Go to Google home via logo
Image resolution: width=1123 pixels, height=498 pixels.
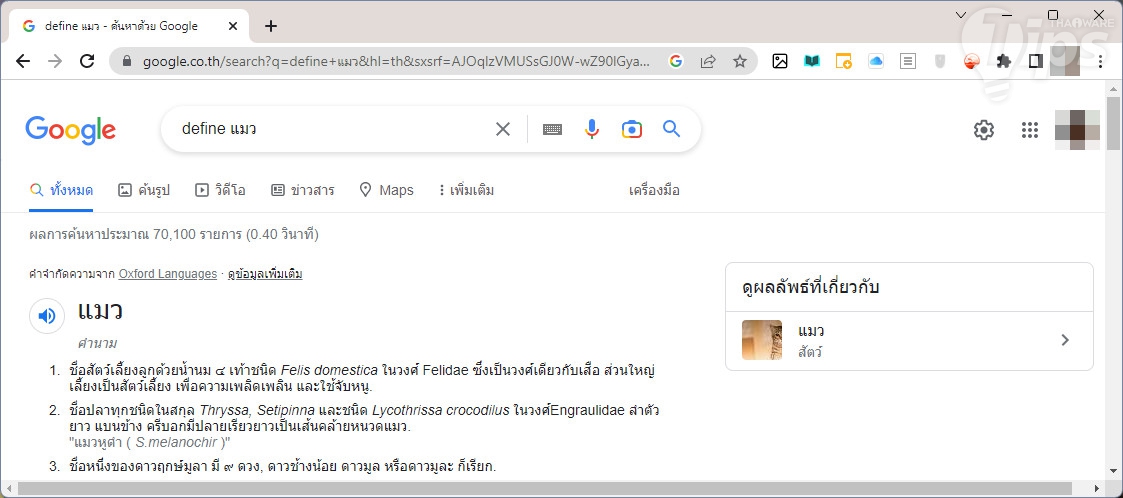[70, 130]
